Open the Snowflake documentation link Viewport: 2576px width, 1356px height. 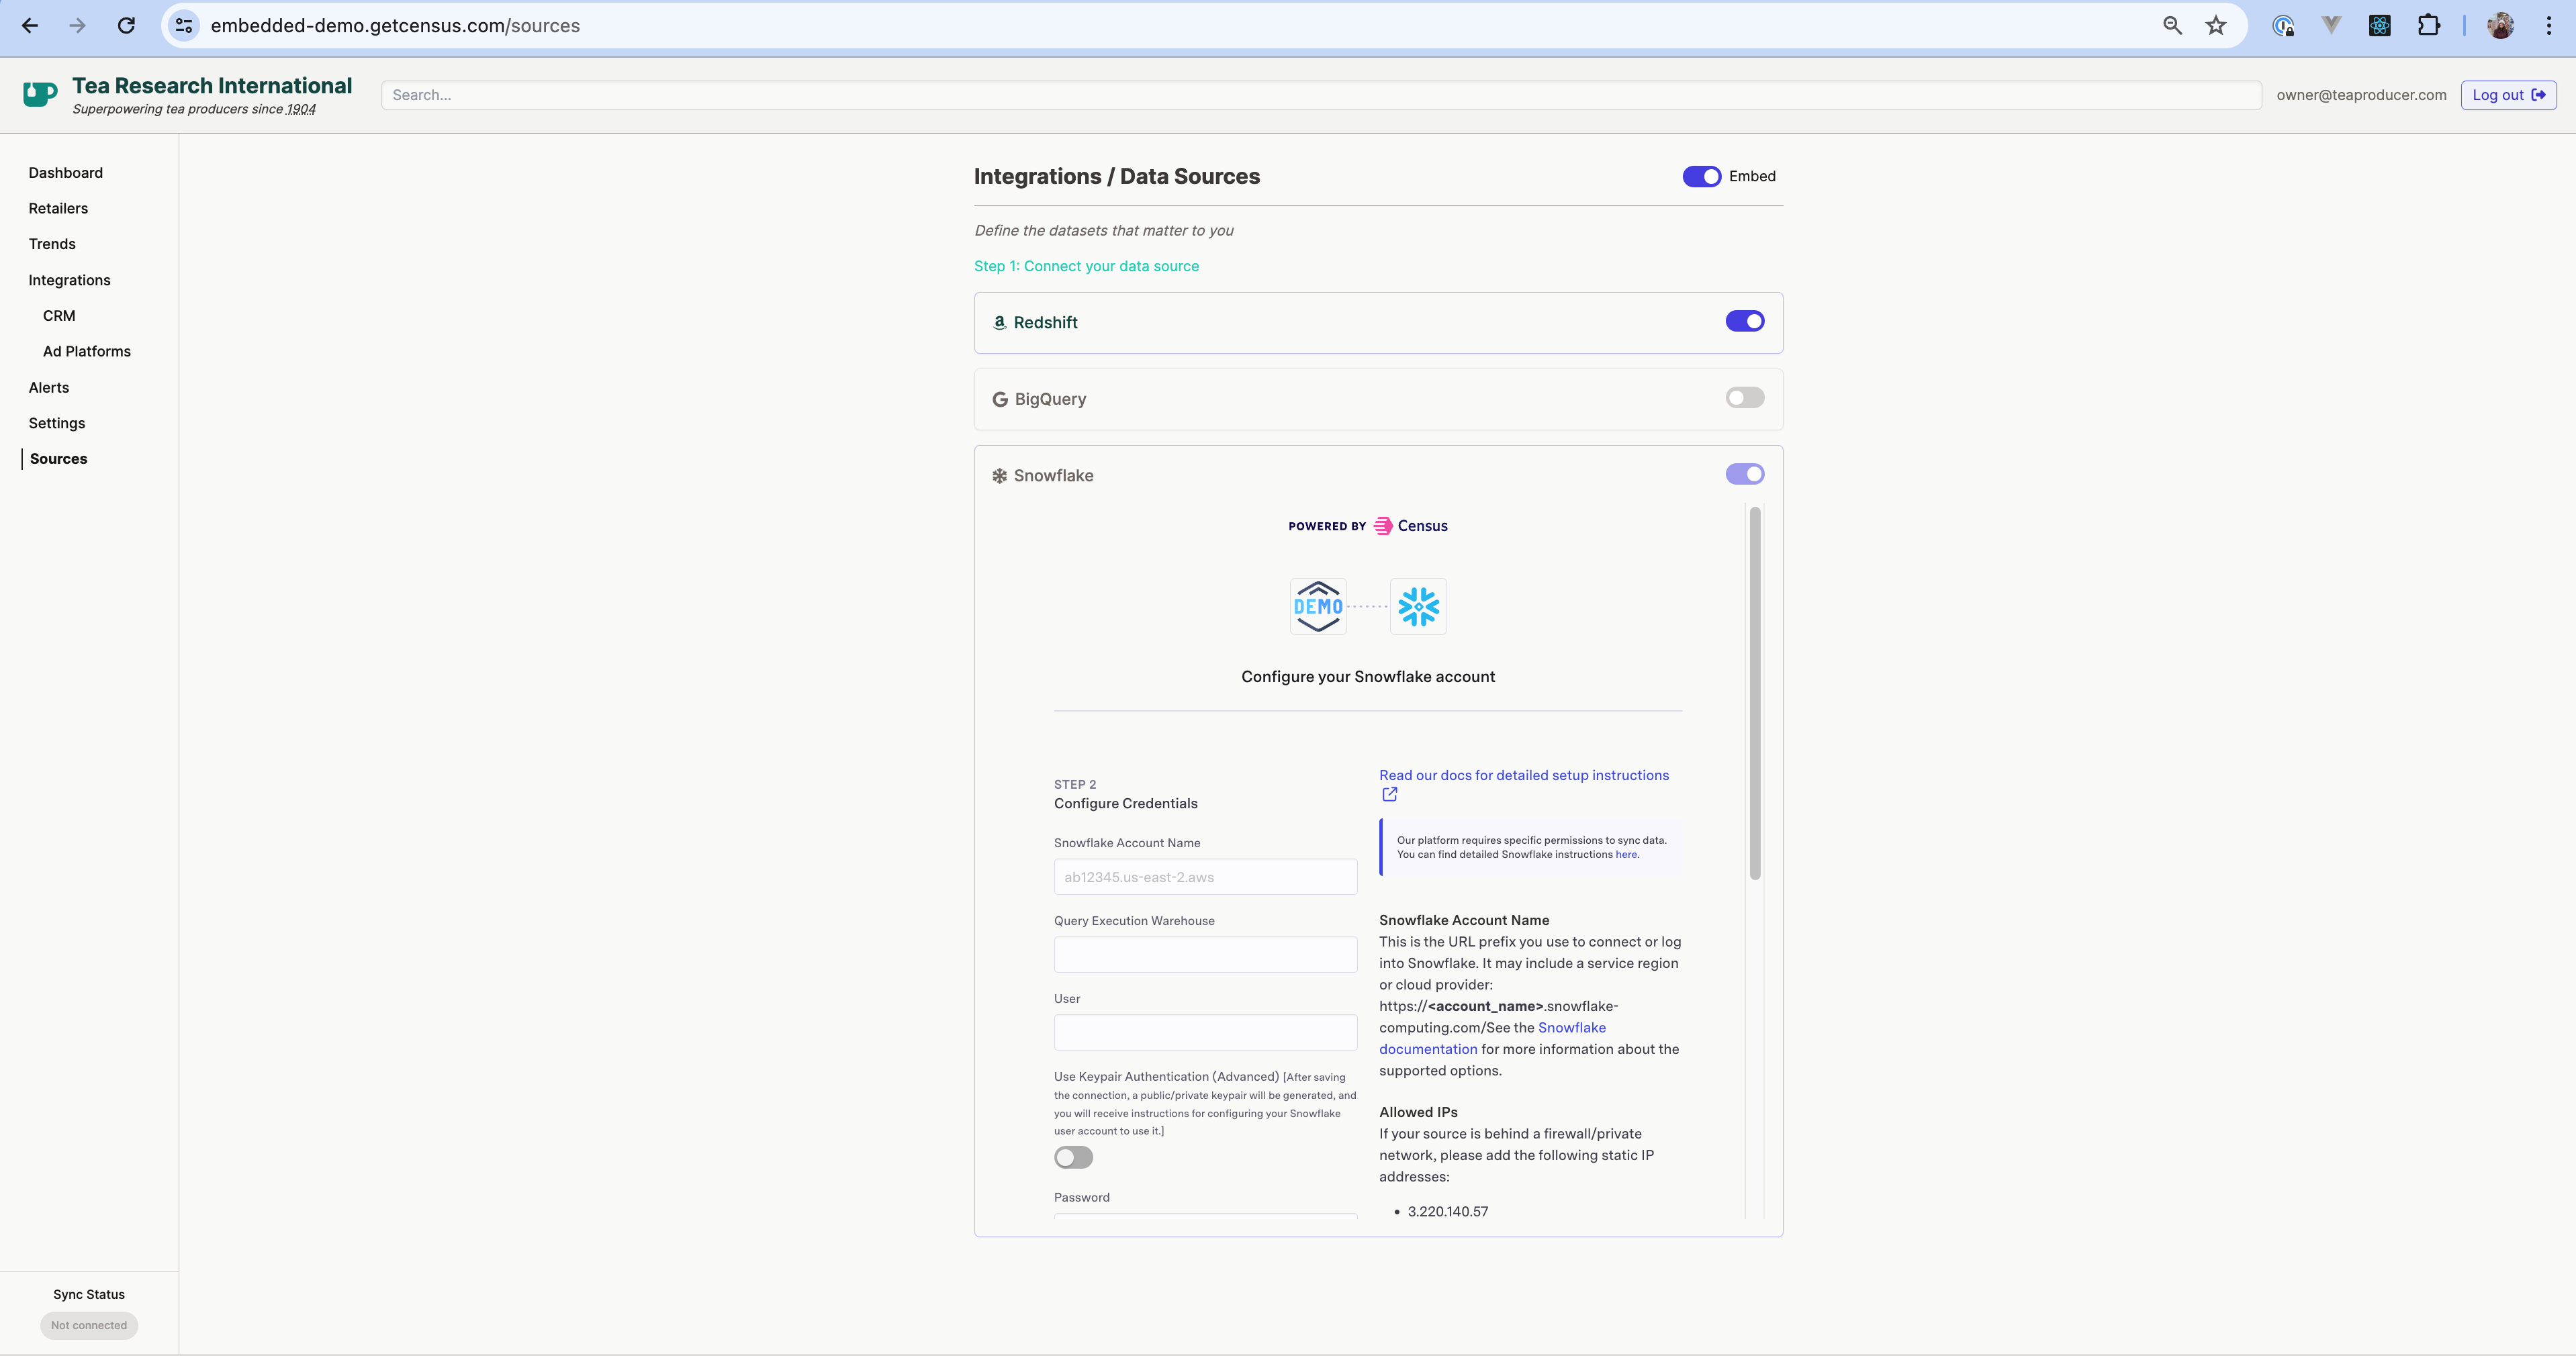coord(1571,1027)
